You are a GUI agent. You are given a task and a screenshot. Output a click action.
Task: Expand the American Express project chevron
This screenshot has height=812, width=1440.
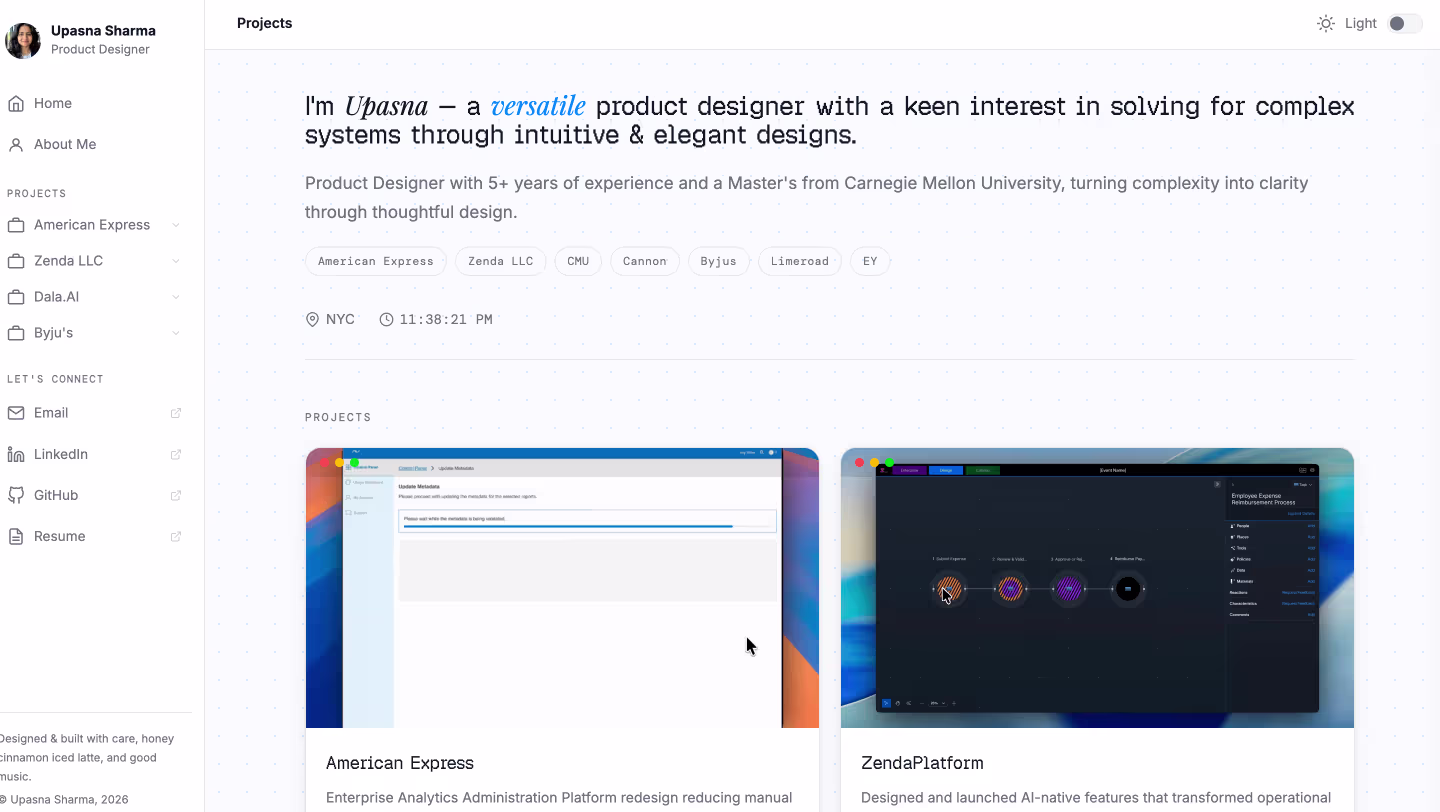(x=176, y=225)
